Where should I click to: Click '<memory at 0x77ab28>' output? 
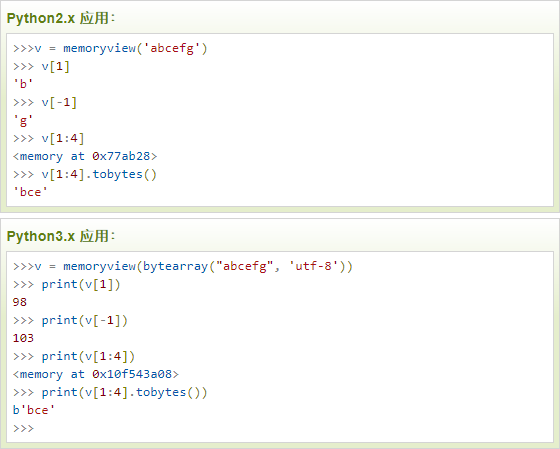(x=85, y=156)
